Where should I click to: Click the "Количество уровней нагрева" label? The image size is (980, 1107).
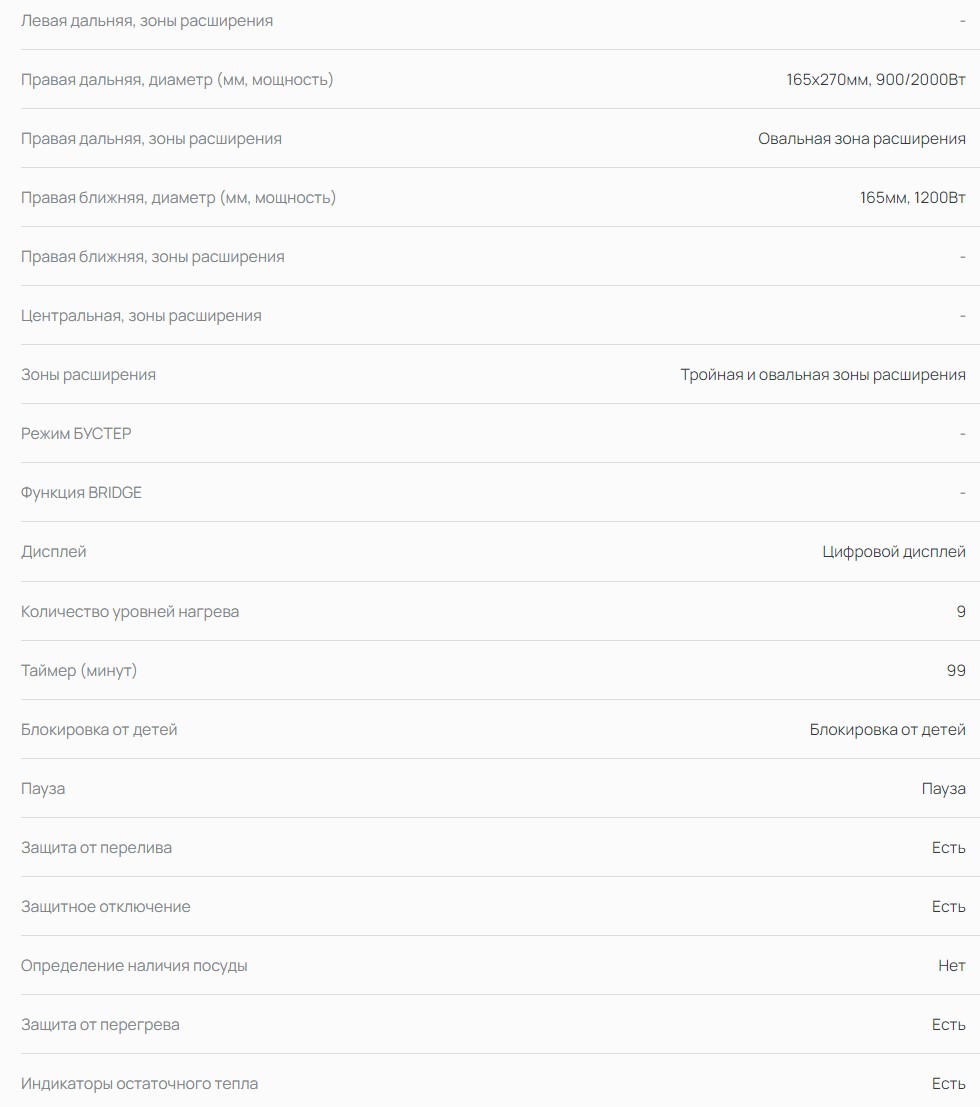point(130,611)
